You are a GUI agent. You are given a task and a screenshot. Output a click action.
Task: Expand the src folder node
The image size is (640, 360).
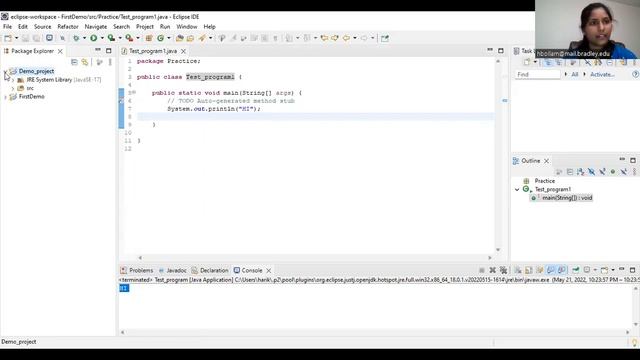click(13, 88)
